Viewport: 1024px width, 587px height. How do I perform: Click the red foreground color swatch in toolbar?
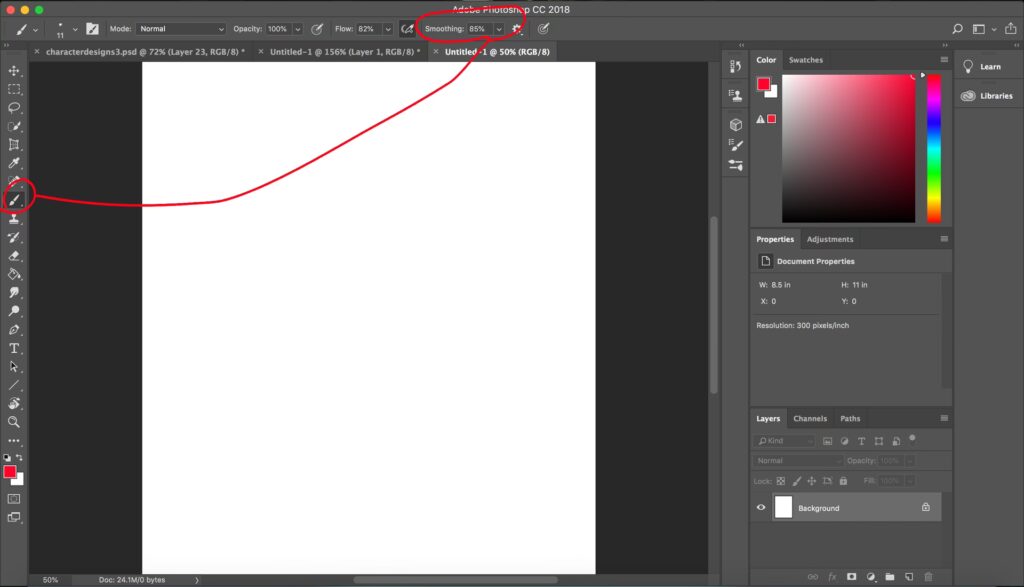(9, 471)
